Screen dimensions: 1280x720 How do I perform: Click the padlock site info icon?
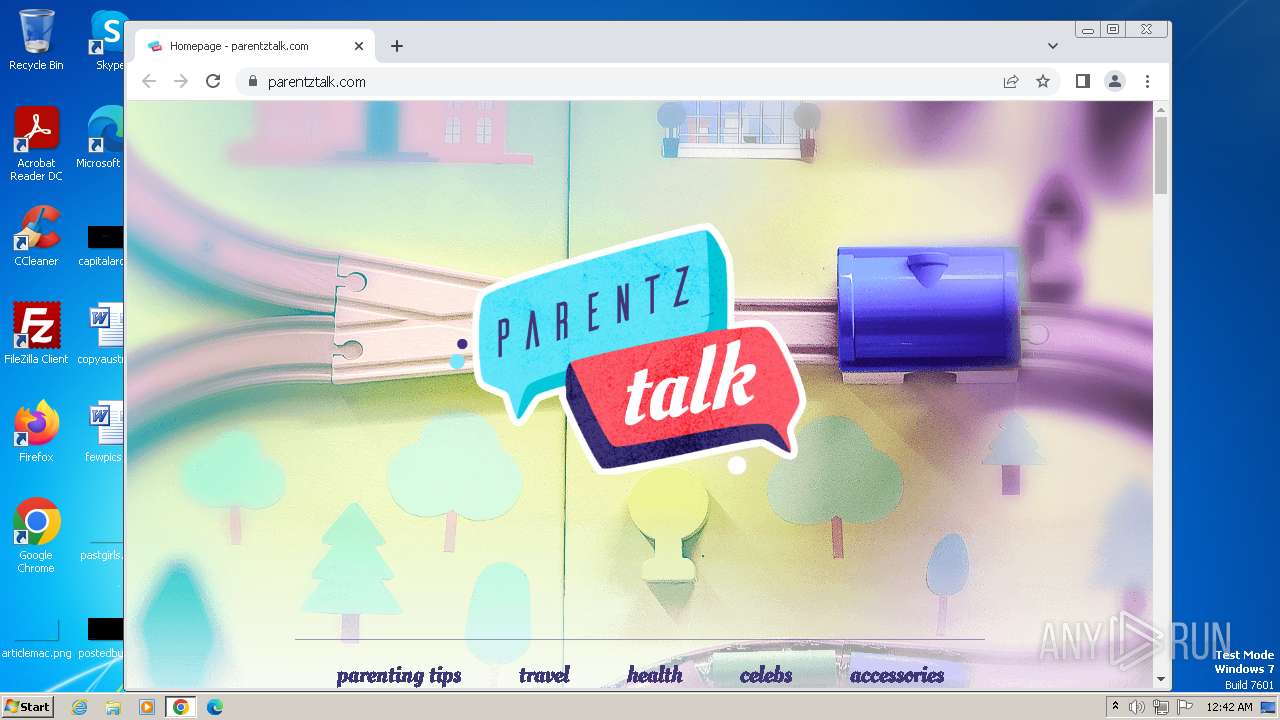[x=252, y=82]
